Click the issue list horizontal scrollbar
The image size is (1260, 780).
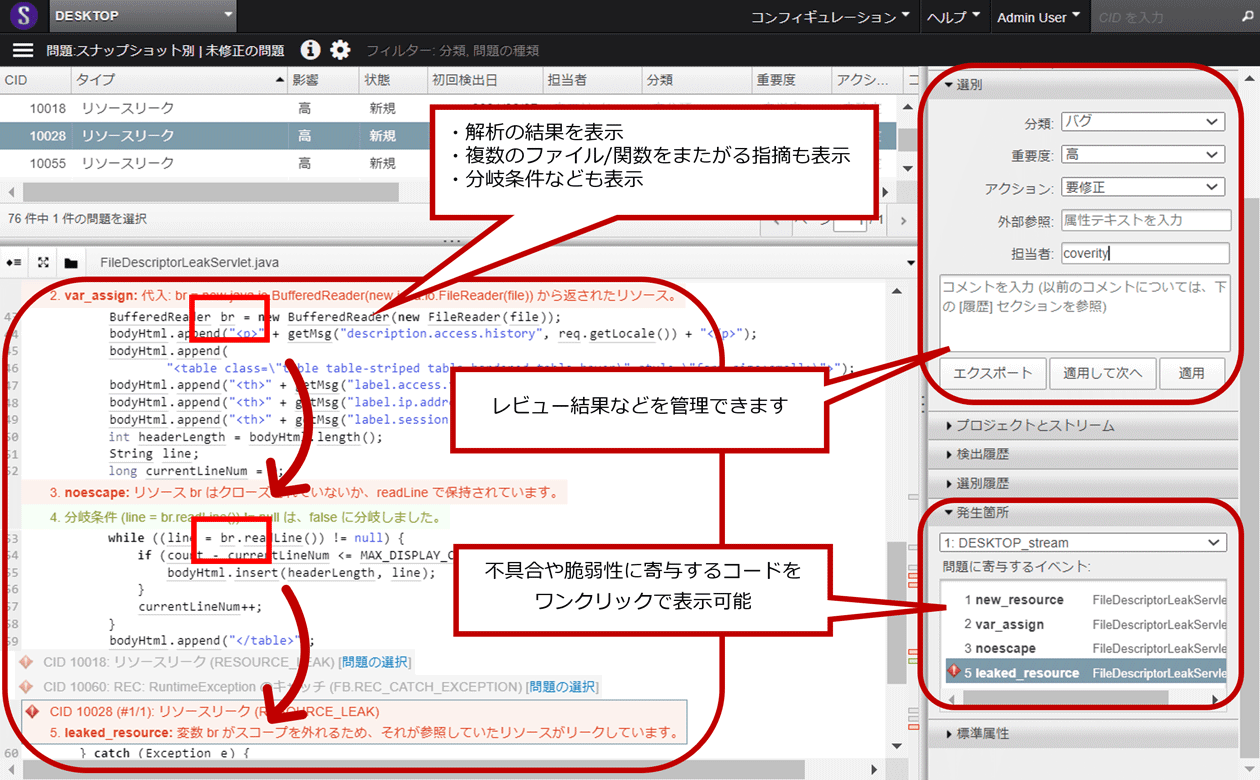(200, 191)
